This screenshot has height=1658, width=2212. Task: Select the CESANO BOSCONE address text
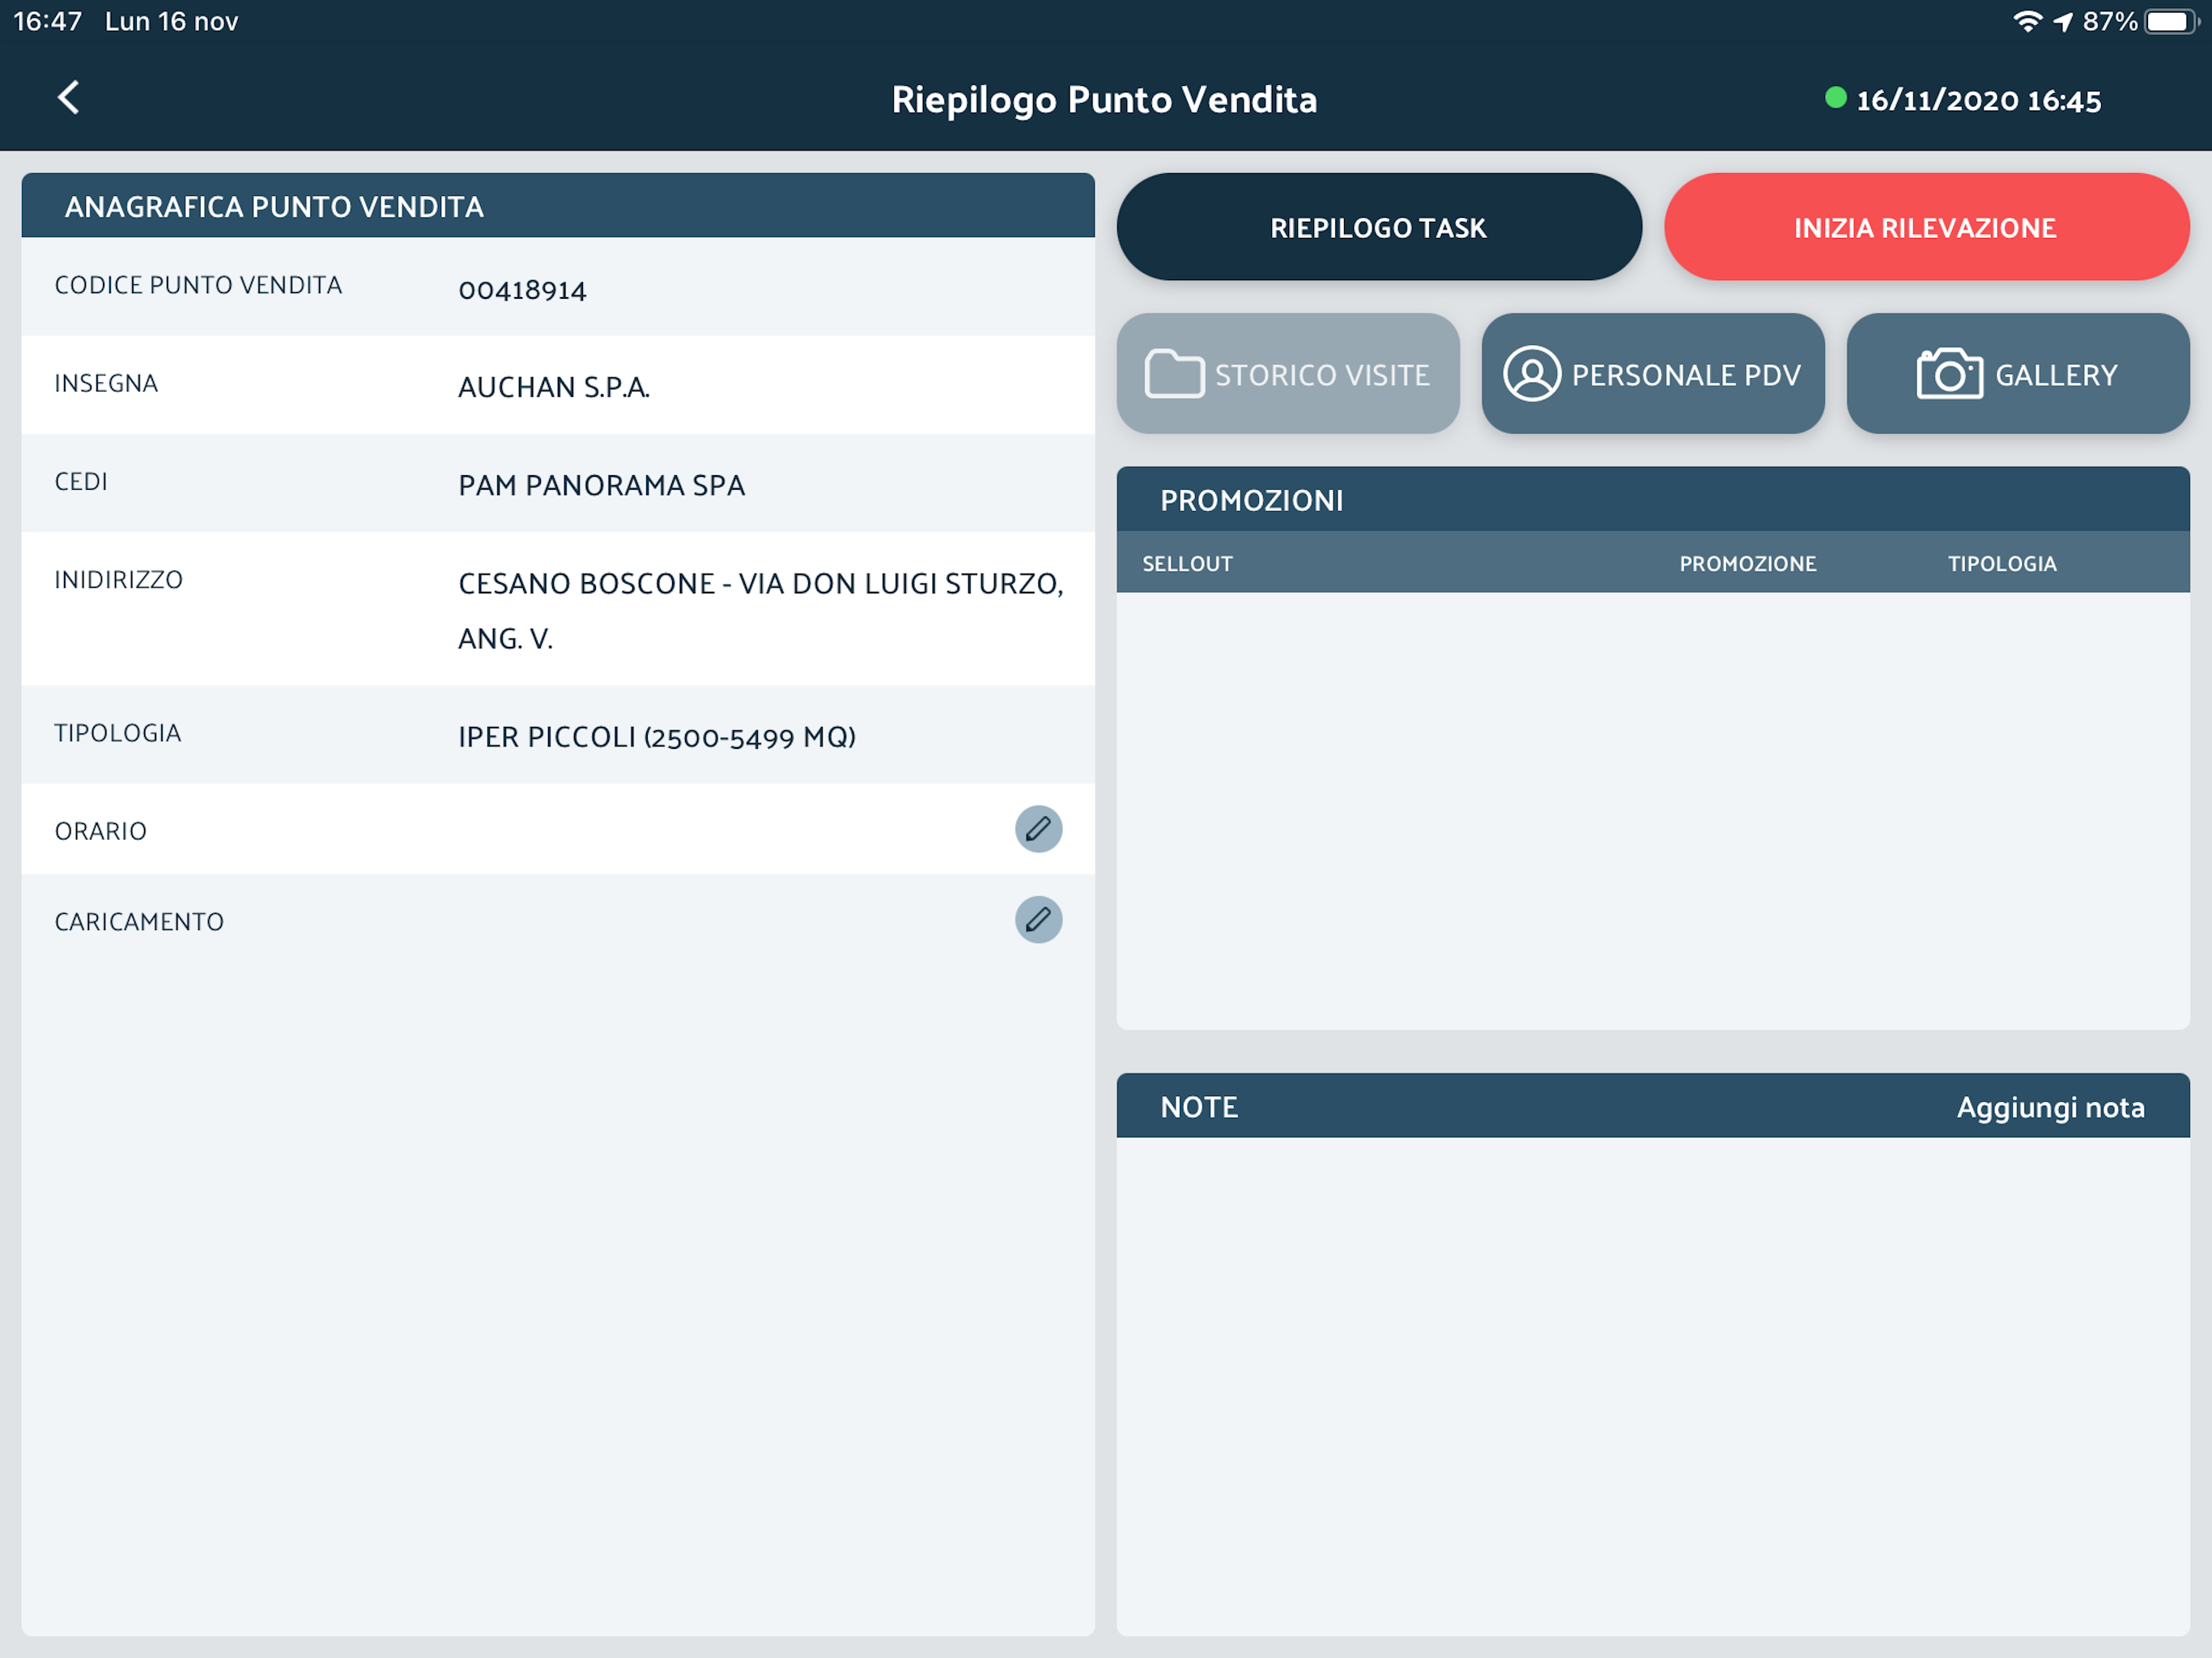761,610
